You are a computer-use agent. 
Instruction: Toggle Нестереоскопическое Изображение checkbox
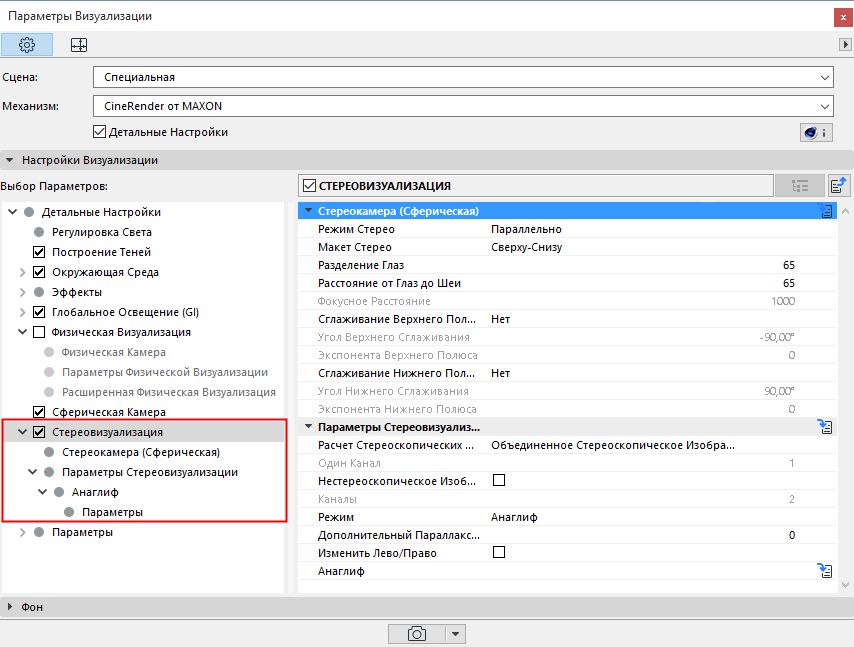click(498, 480)
